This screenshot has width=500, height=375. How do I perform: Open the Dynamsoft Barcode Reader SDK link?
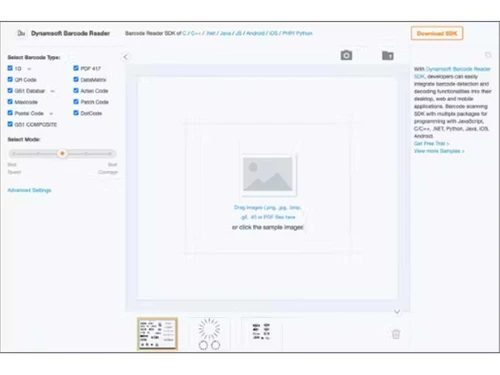pos(452,72)
